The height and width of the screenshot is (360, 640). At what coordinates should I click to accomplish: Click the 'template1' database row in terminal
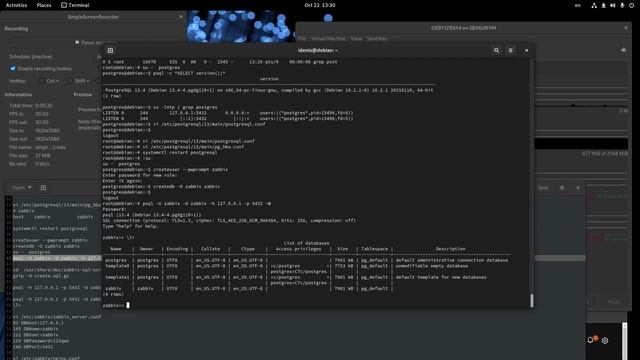pyautogui.click(x=307, y=277)
